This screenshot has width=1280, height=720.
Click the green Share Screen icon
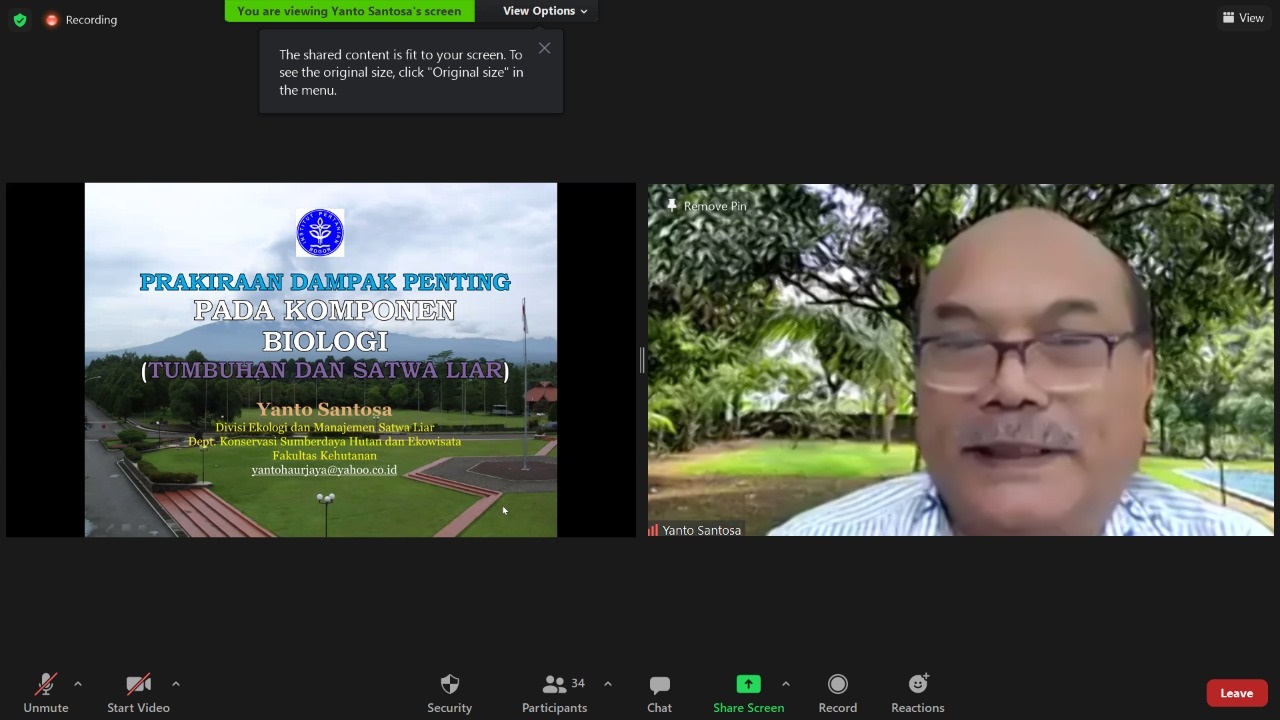(x=748, y=684)
